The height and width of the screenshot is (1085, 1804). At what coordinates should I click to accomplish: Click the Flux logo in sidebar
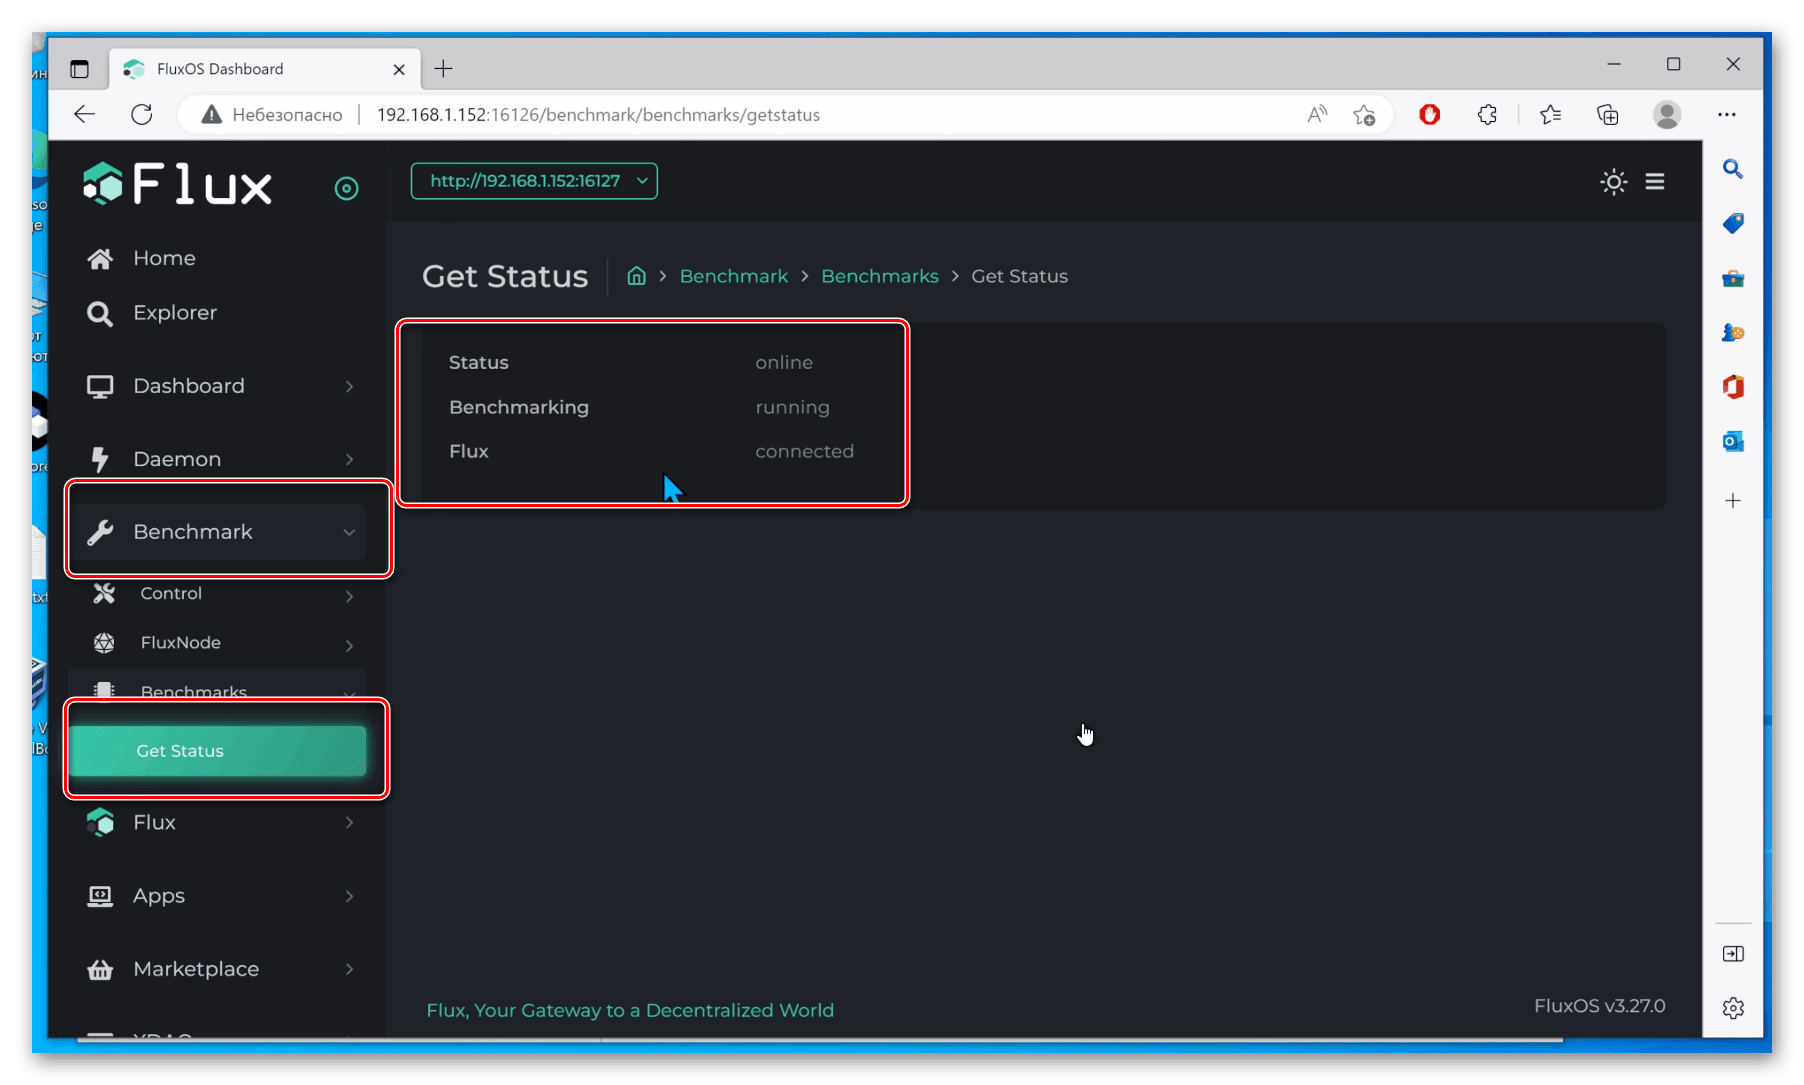click(177, 184)
